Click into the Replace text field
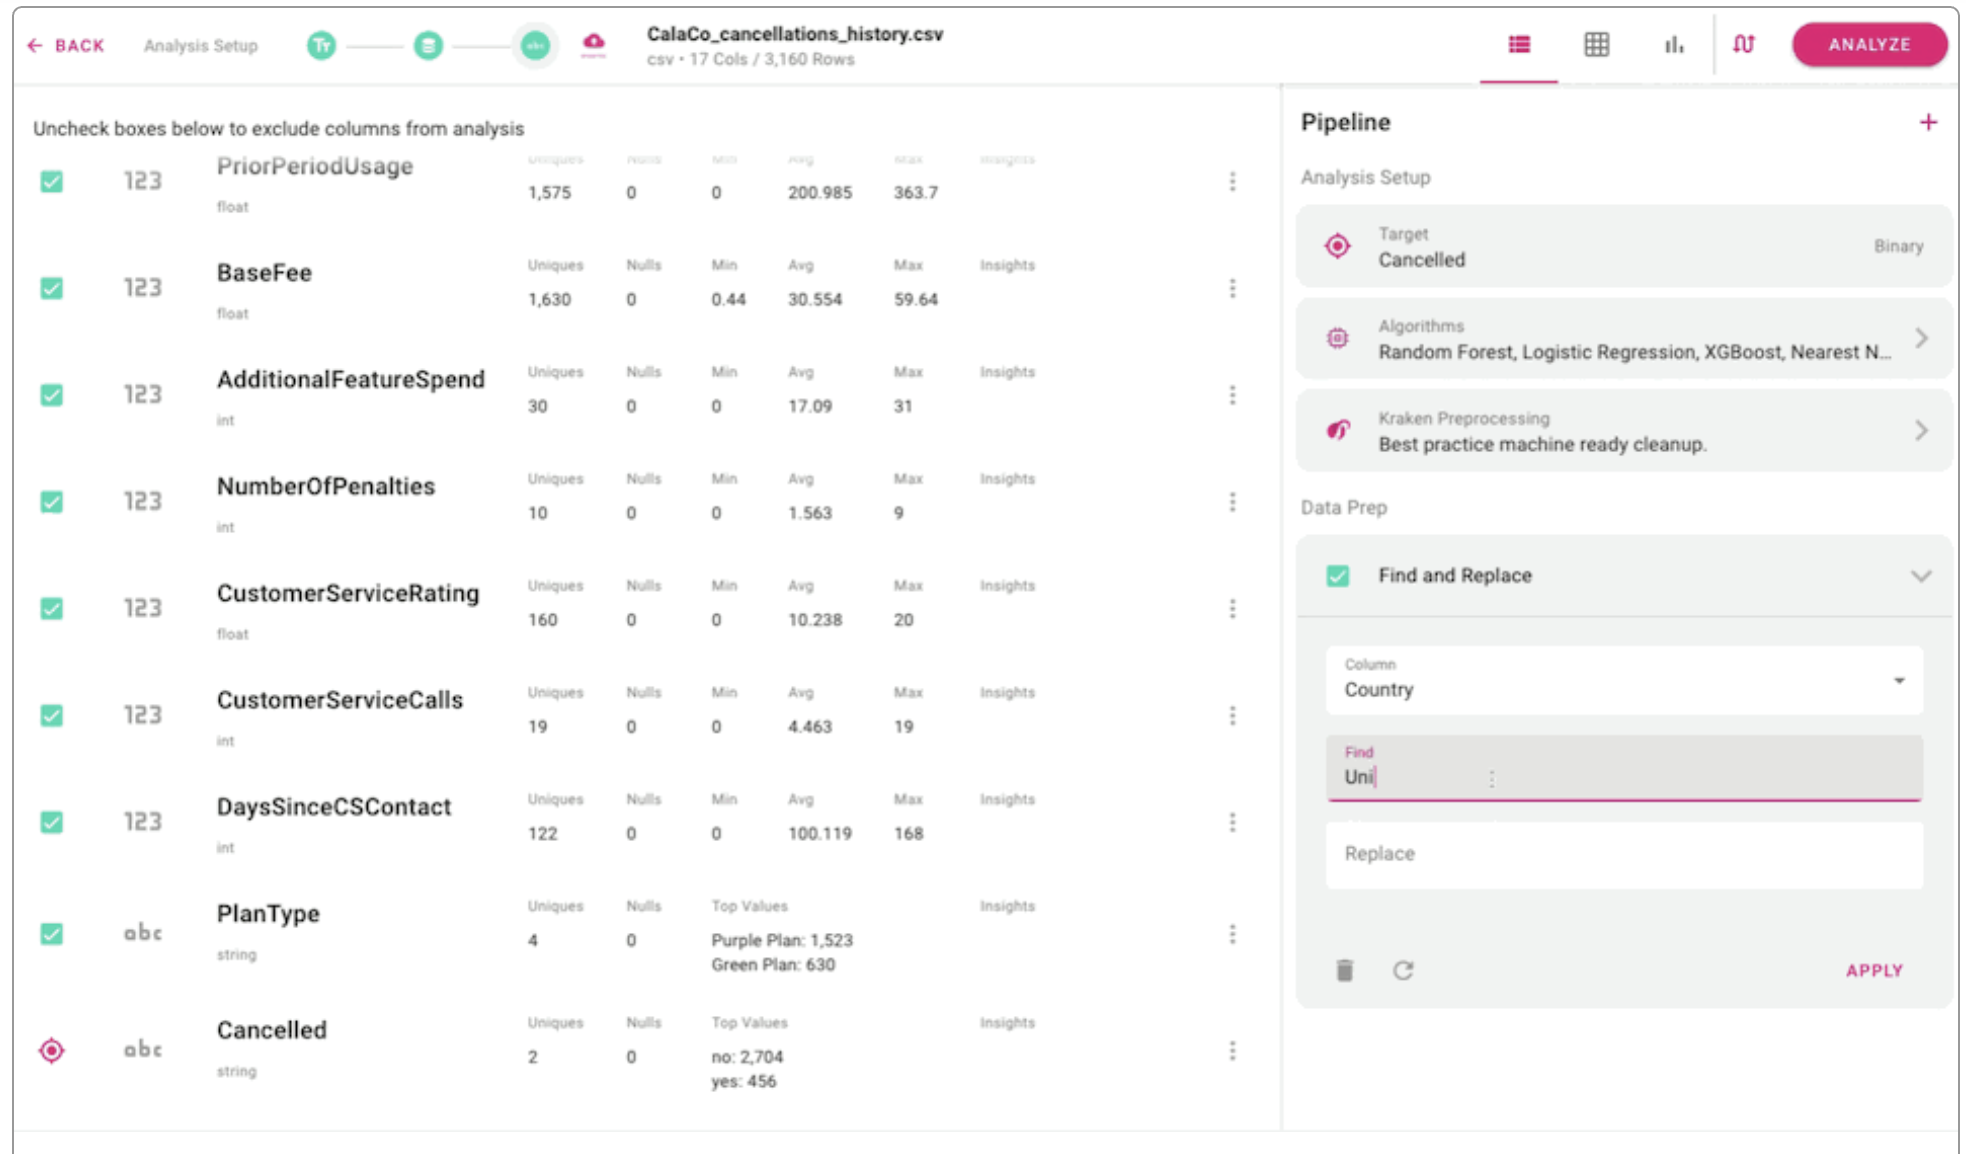 tap(1622, 854)
